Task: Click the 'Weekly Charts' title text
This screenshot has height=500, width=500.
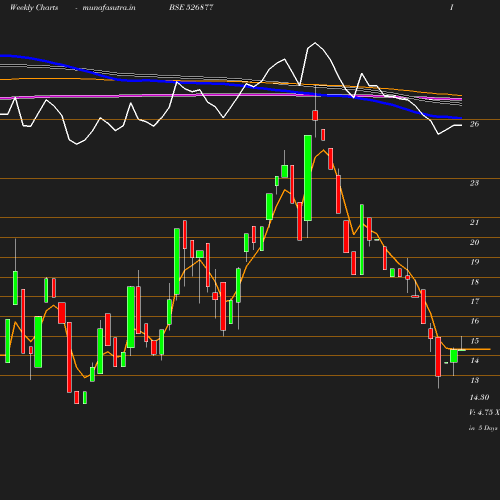Action: (x=34, y=7)
